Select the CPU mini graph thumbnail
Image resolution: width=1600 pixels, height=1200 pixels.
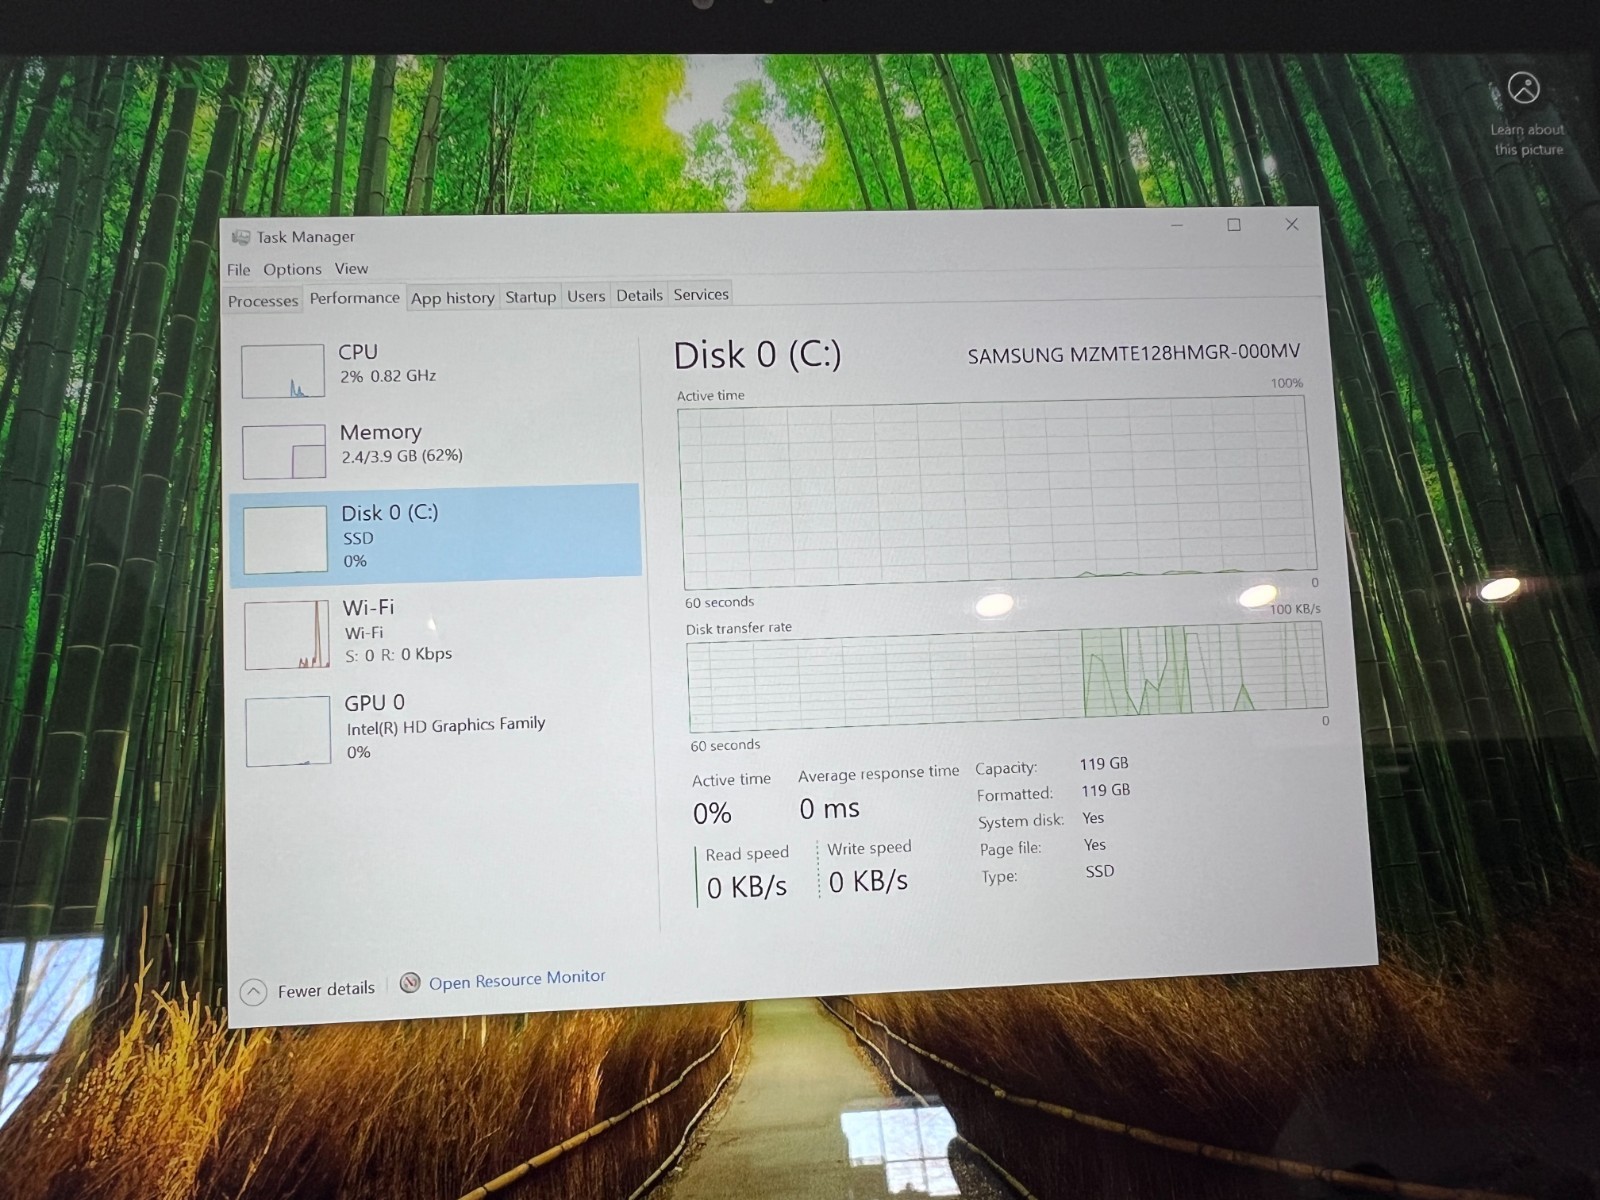(x=283, y=371)
